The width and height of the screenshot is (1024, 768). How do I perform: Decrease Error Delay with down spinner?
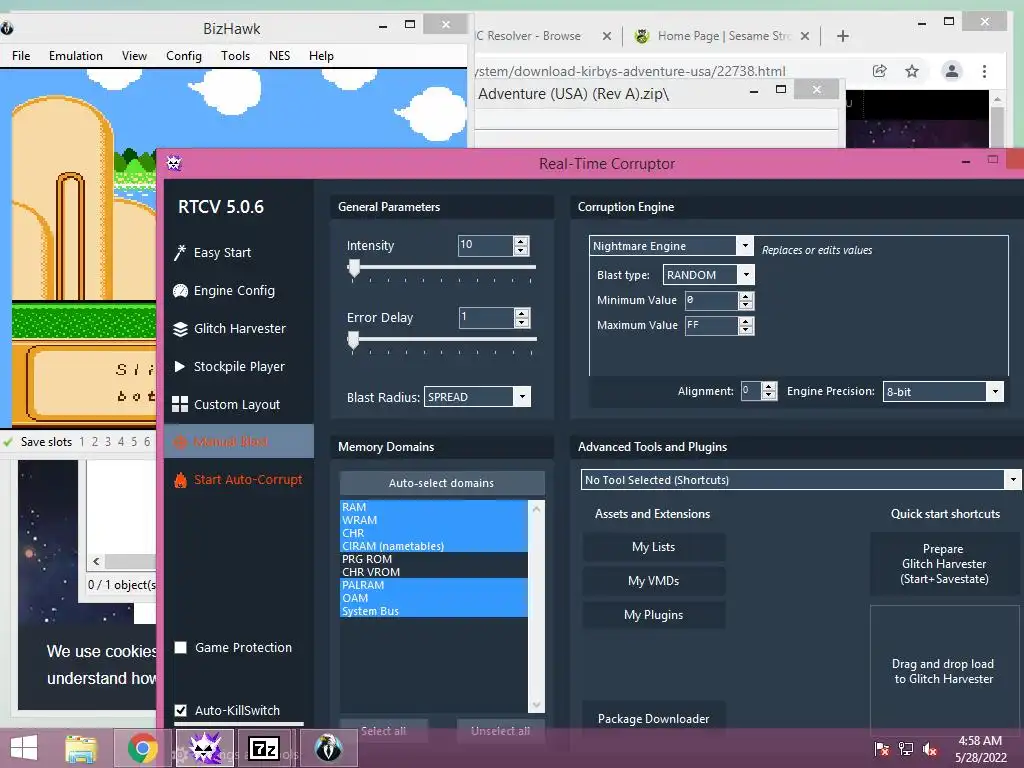(x=521, y=323)
